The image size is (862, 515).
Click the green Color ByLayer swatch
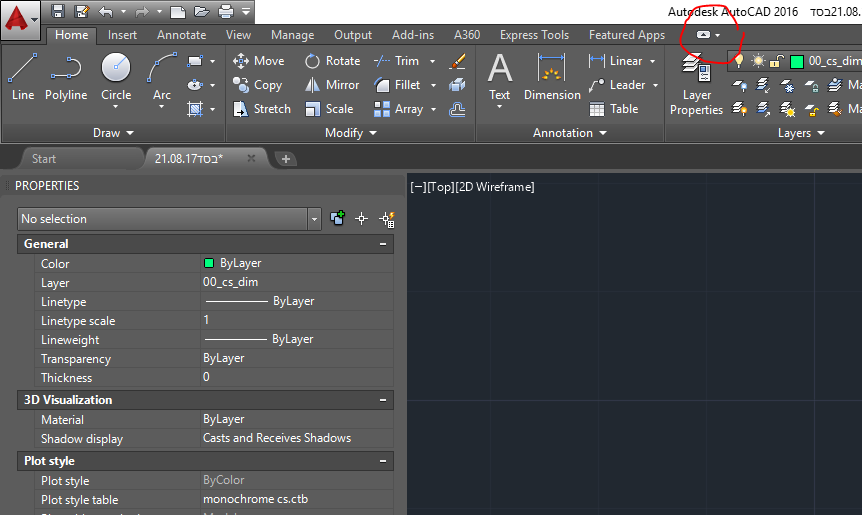pyautogui.click(x=209, y=263)
